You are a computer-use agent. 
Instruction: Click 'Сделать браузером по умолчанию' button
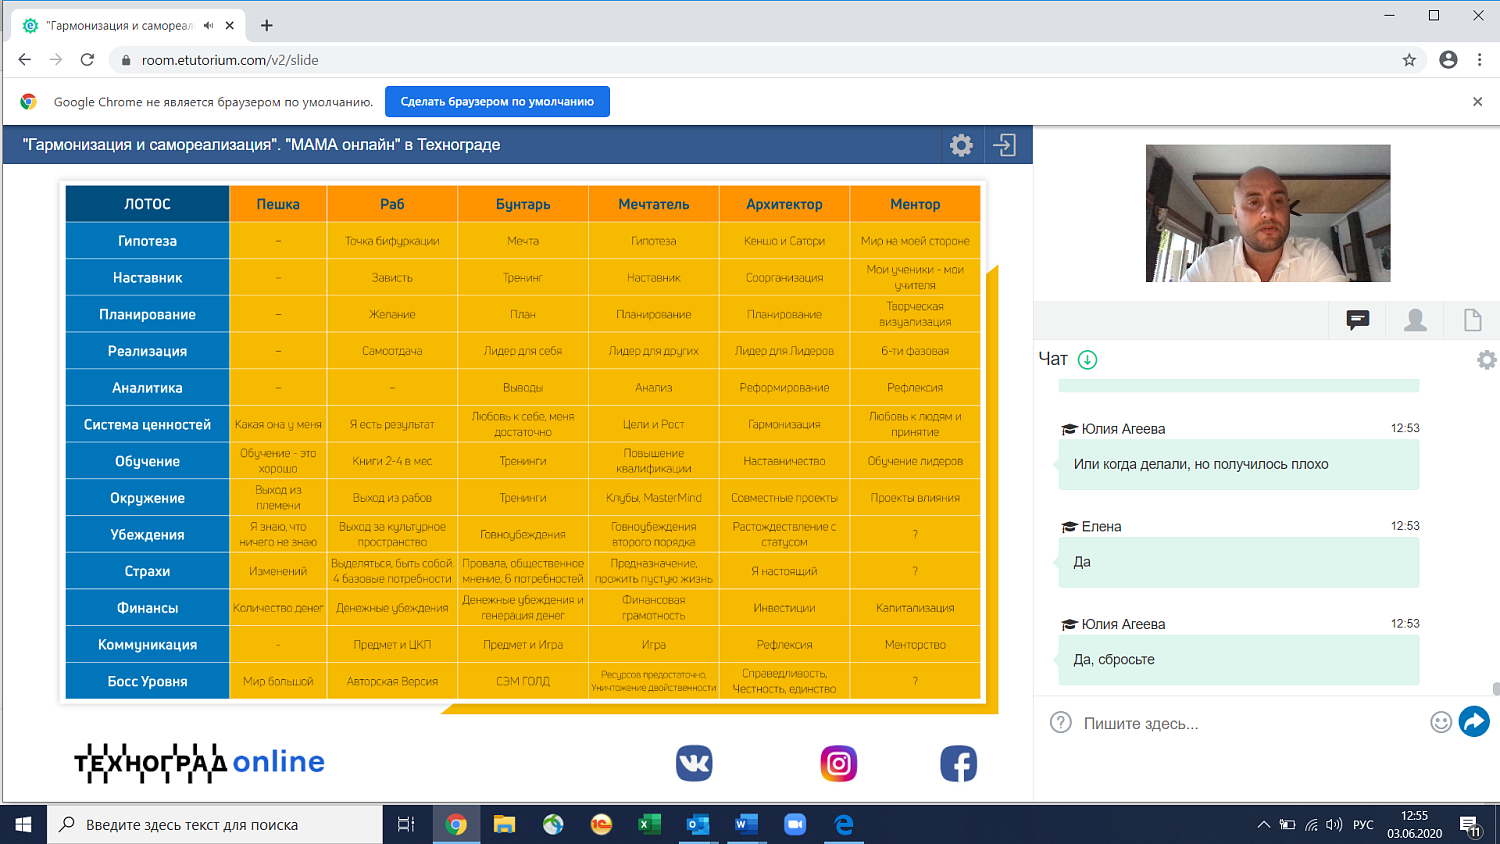(x=497, y=102)
